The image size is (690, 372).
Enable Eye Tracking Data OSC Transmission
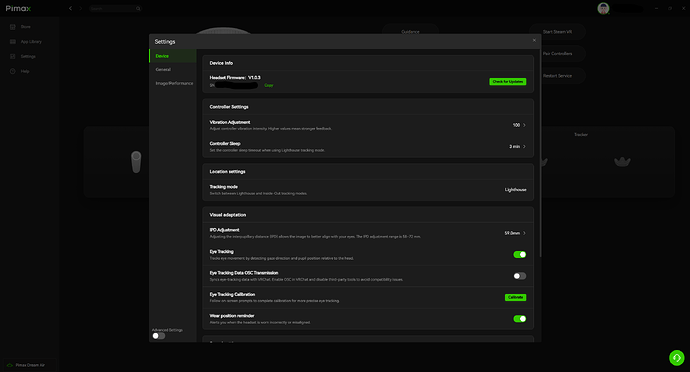[520, 276]
